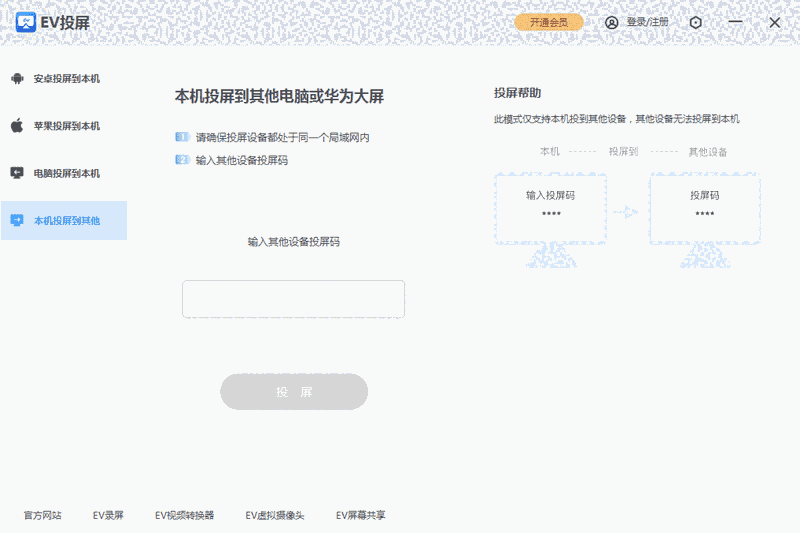Click the monitor icon beside 电脑投屏到本机

pyautogui.click(x=17, y=173)
